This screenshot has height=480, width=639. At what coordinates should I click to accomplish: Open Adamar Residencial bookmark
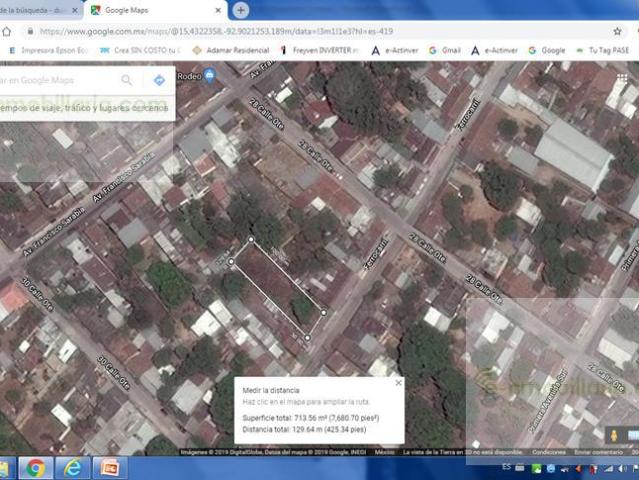[231, 50]
